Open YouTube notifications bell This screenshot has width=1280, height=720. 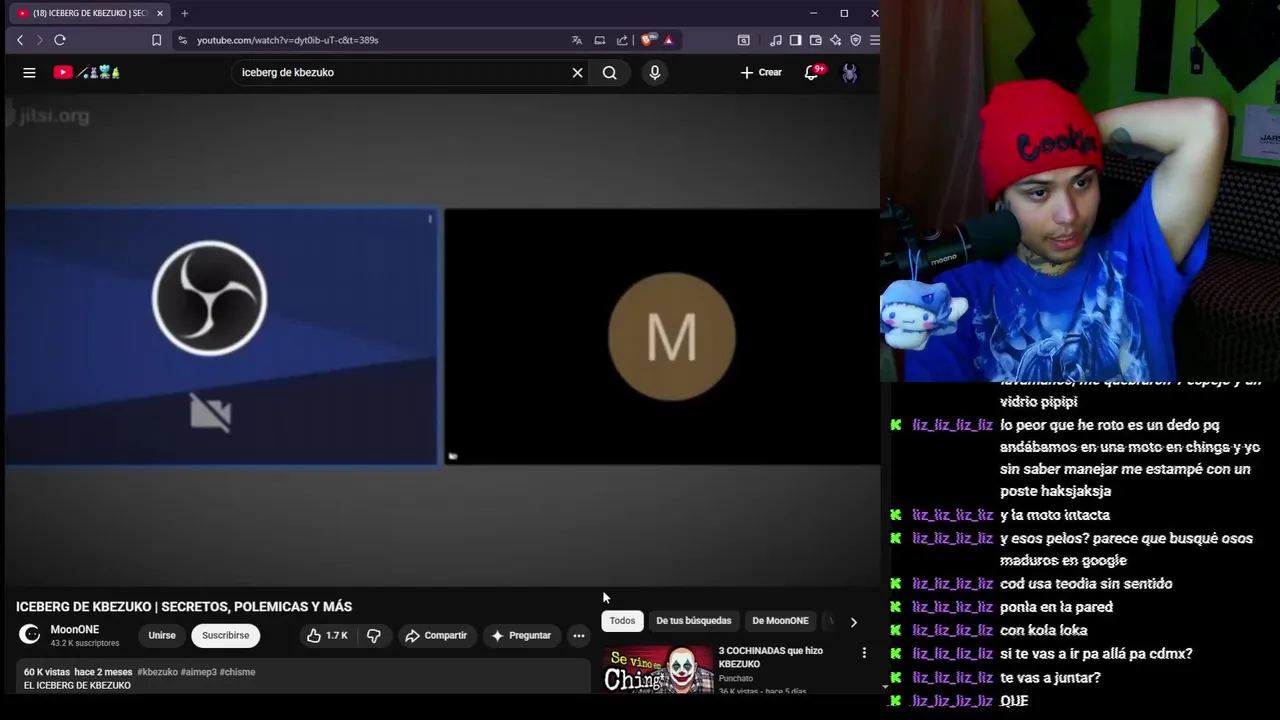point(812,72)
